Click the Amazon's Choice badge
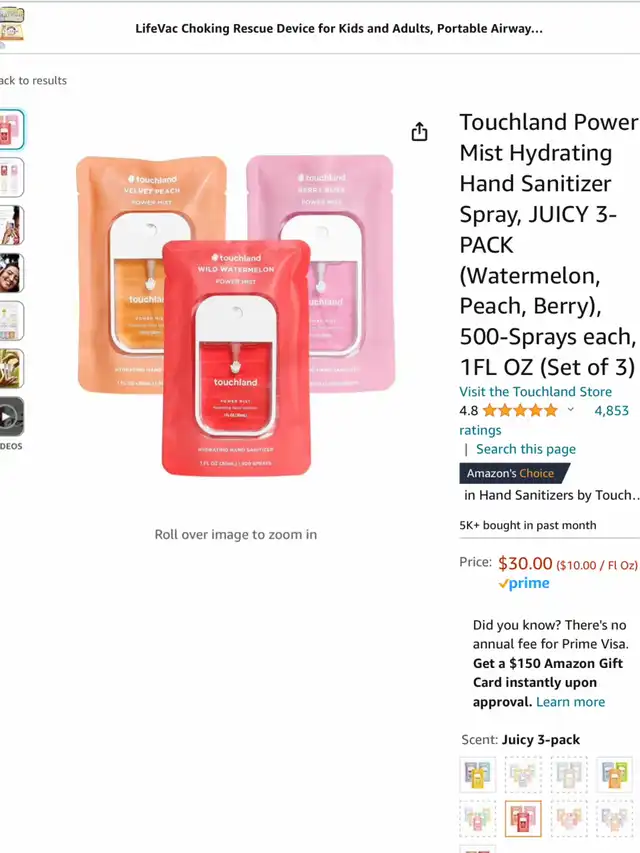The image size is (640, 853). pos(514,473)
